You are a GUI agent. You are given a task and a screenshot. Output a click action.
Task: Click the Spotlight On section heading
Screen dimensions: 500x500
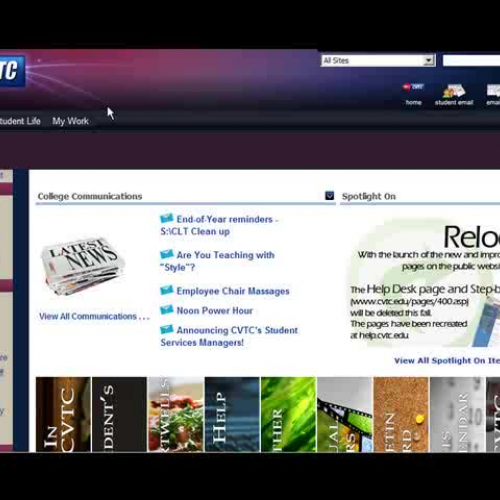369,196
